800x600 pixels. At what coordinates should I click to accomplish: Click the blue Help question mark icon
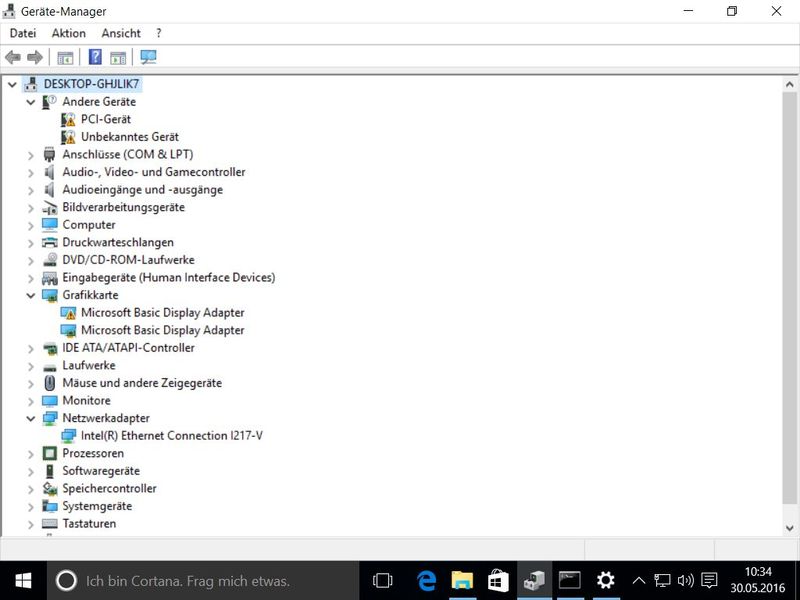(x=95, y=58)
